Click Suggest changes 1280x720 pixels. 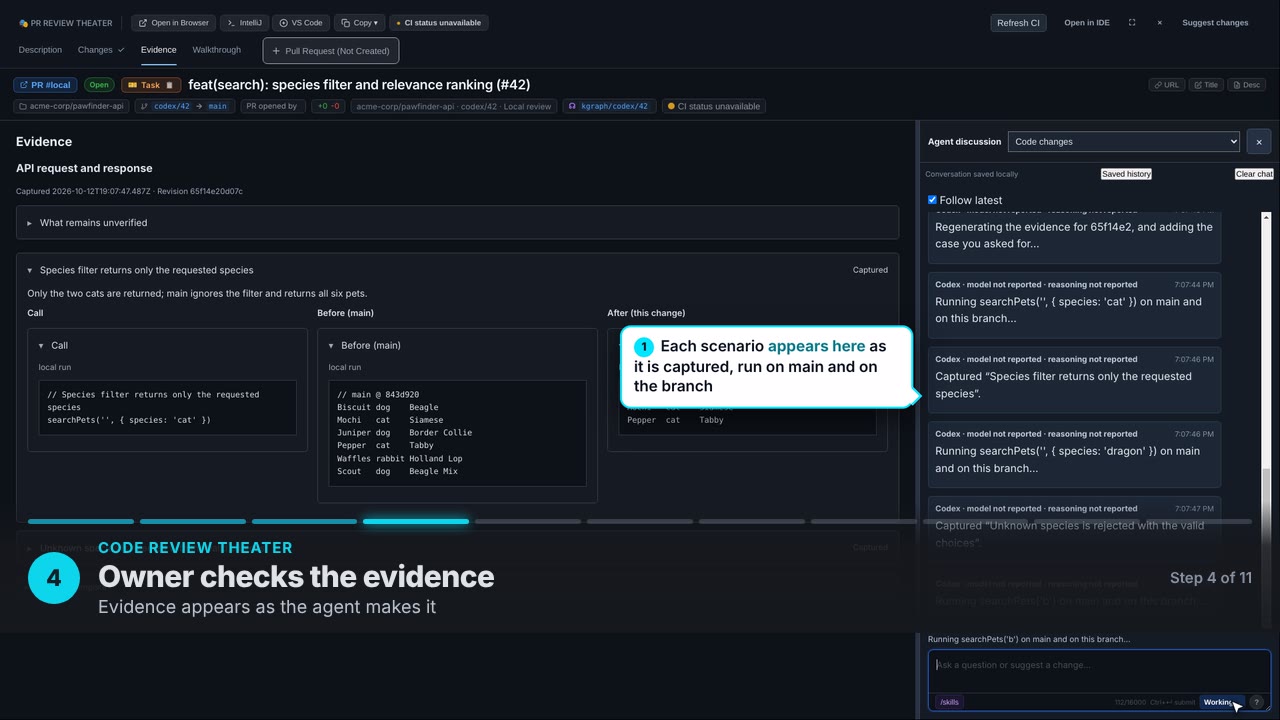[1215, 23]
